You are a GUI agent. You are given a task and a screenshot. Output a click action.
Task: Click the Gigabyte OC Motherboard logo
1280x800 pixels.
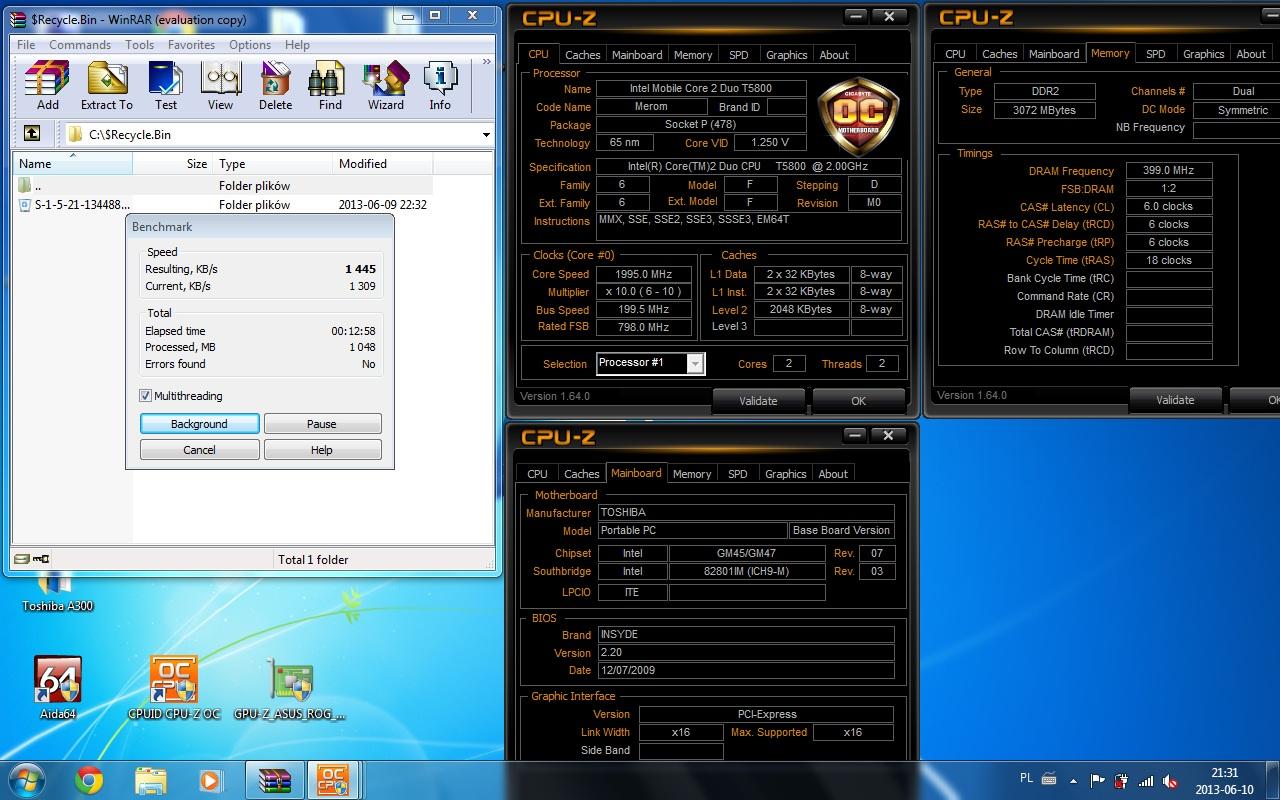click(858, 115)
